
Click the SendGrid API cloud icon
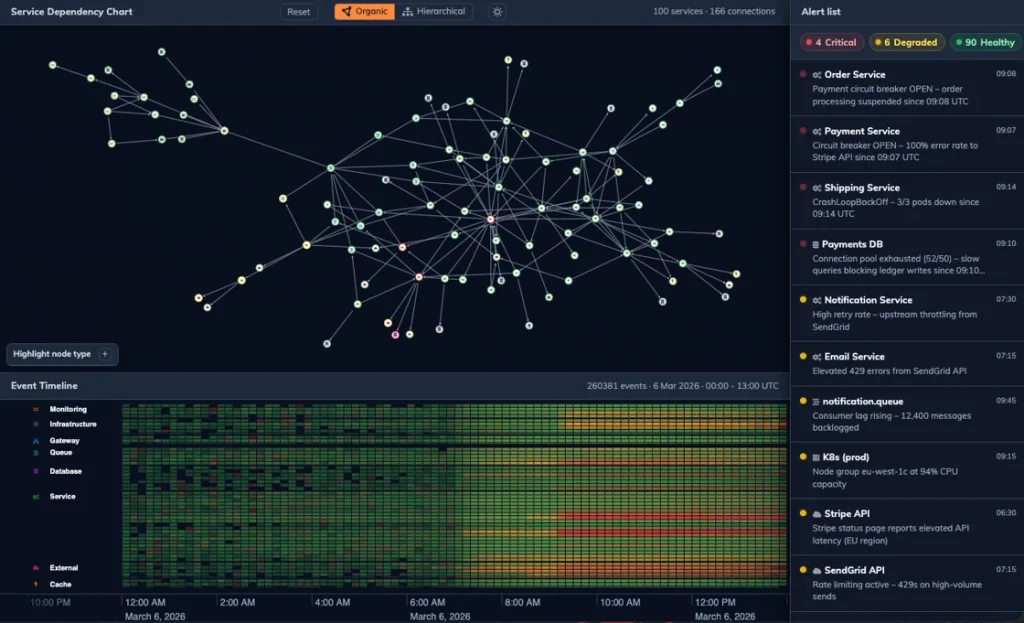tap(816, 571)
